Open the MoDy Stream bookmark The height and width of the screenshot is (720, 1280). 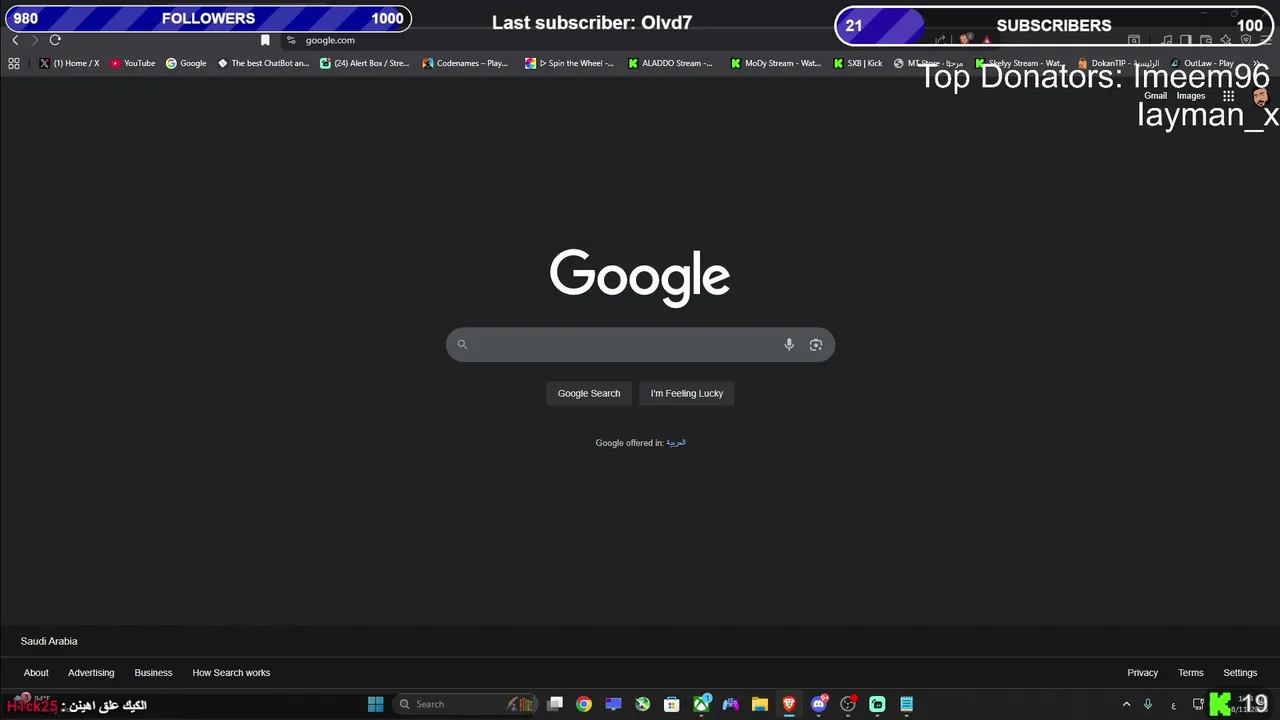click(776, 63)
